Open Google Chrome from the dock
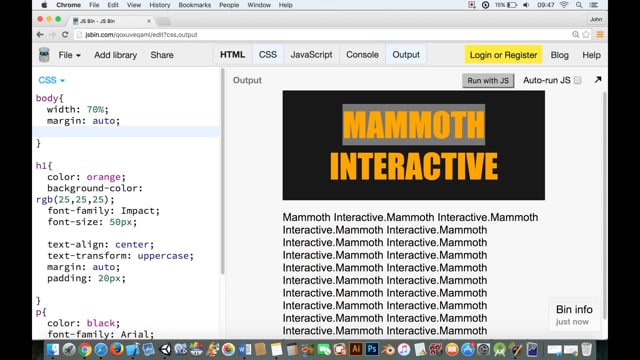Image resolution: width=640 pixels, height=360 pixels. coord(85,349)
